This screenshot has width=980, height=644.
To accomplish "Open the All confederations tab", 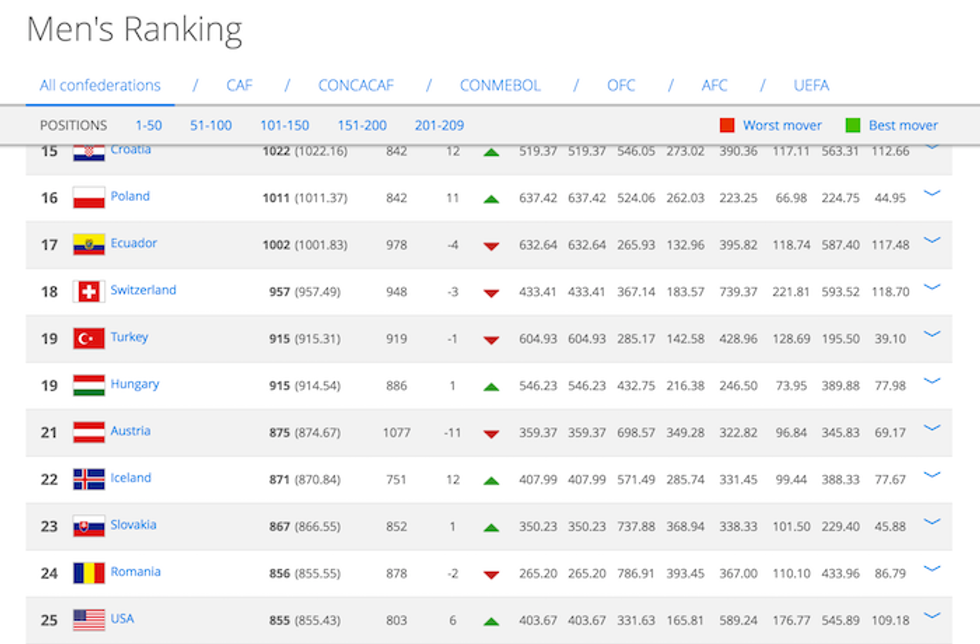I will (100, 85).
